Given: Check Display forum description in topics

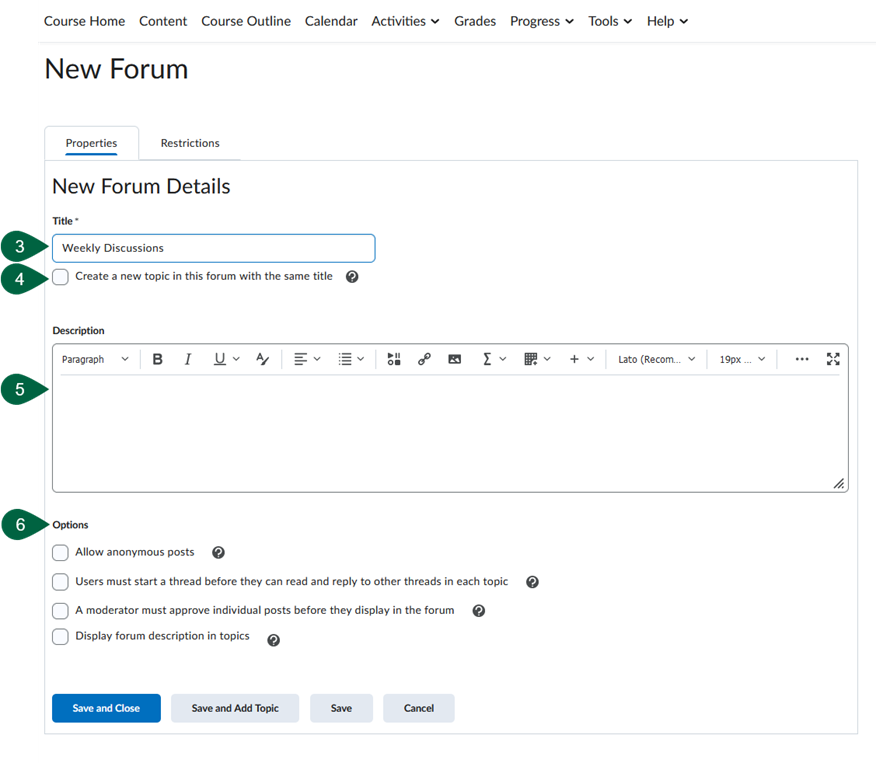Looking at the screenshot, I should (x=60, y=637).
